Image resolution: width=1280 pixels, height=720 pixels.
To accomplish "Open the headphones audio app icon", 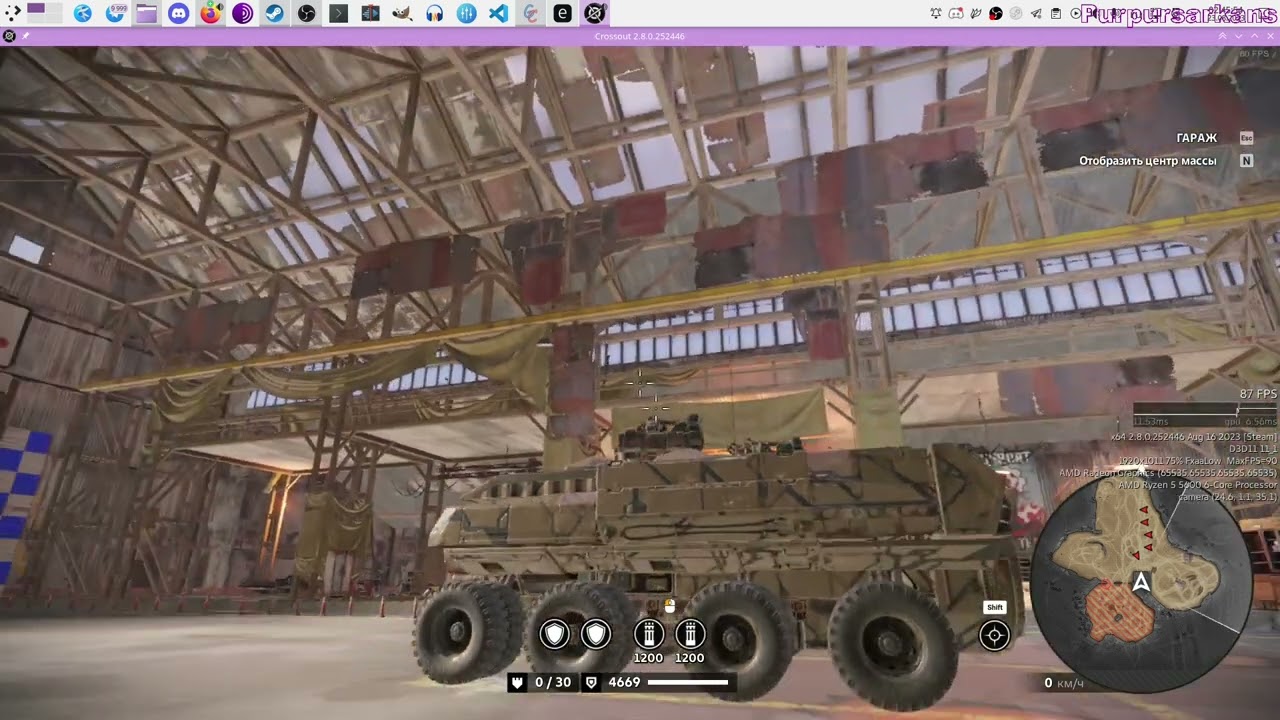I will 434,14.
